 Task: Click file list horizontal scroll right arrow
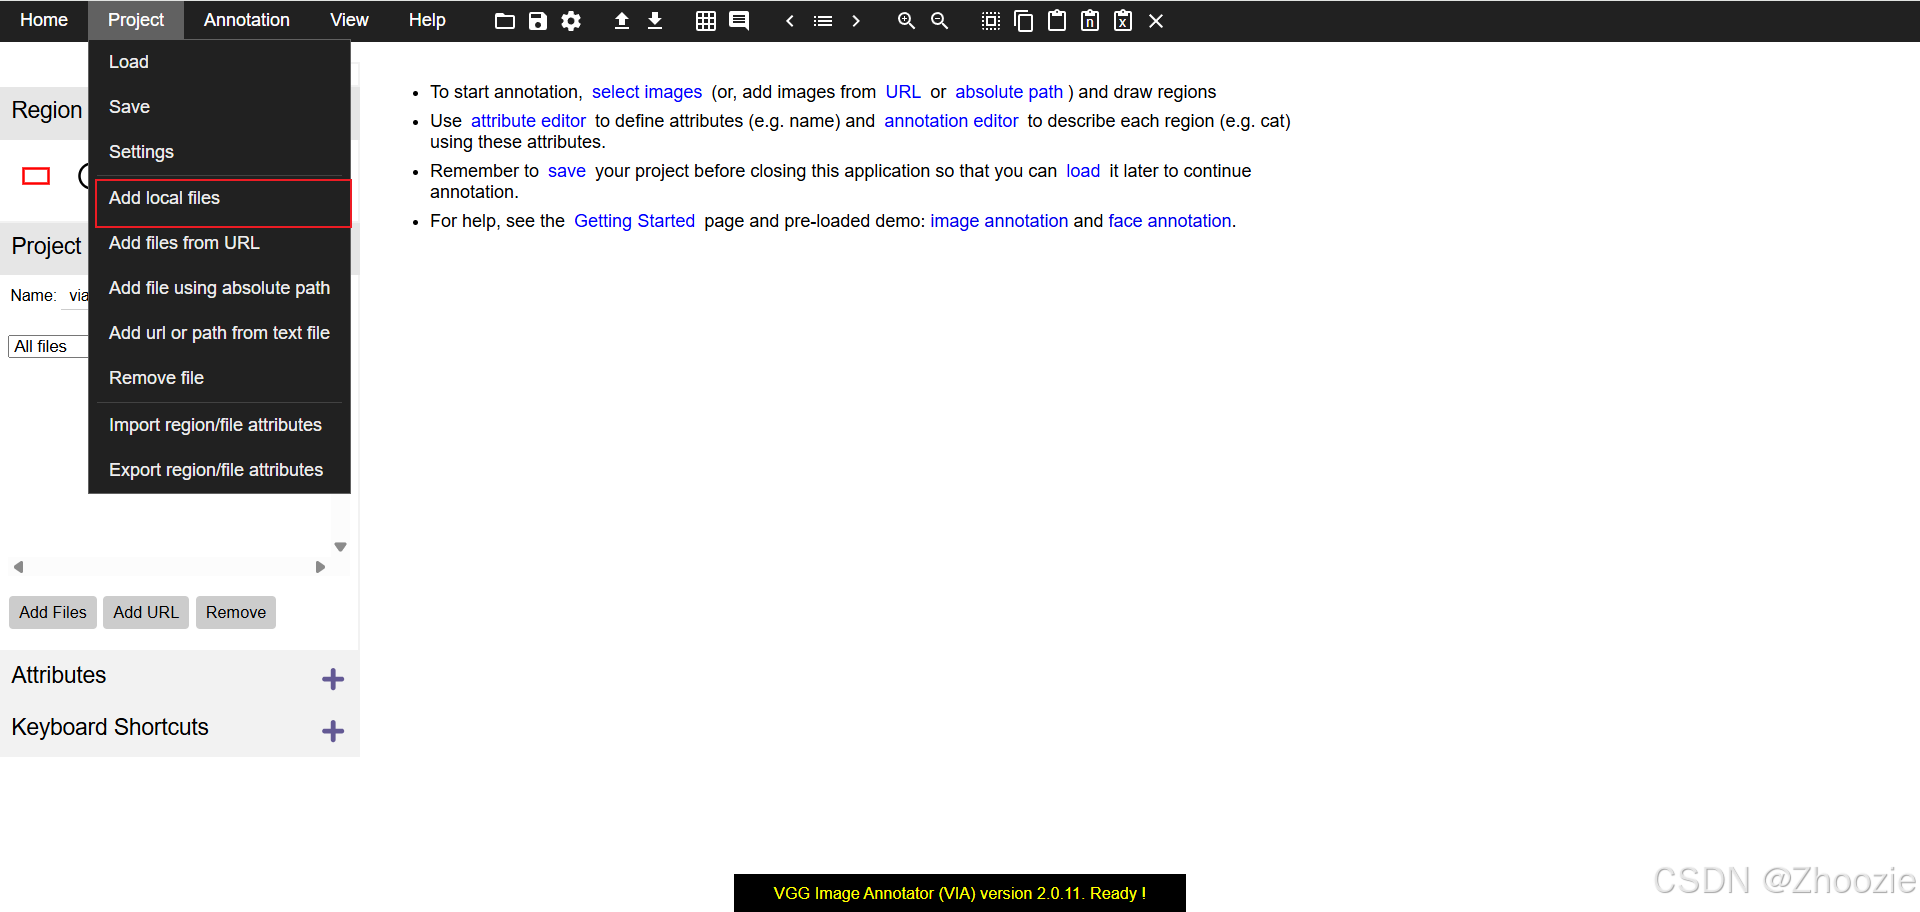[x=320, y=567]
